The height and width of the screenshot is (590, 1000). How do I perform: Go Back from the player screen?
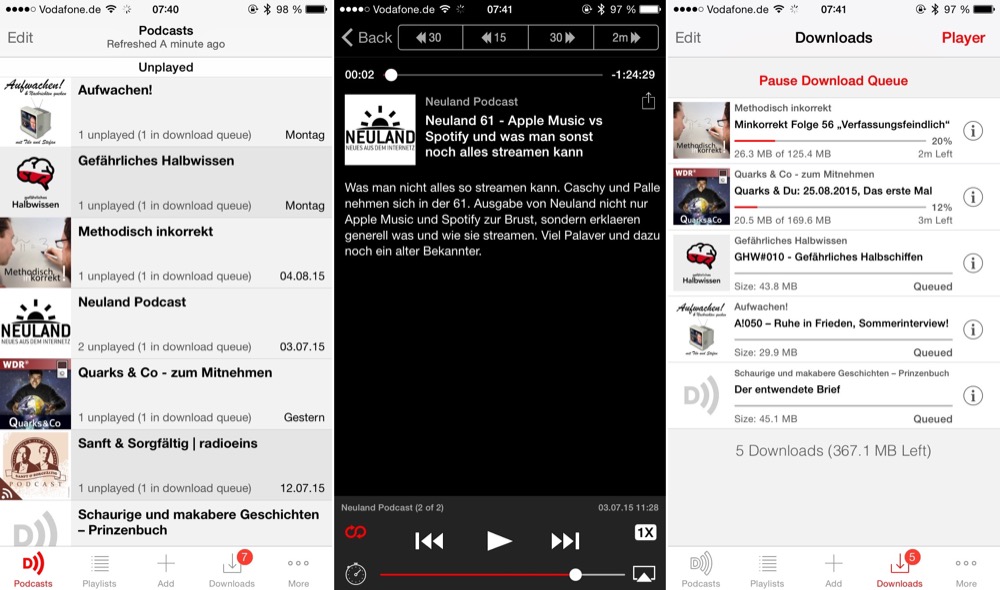pos(367,38)
